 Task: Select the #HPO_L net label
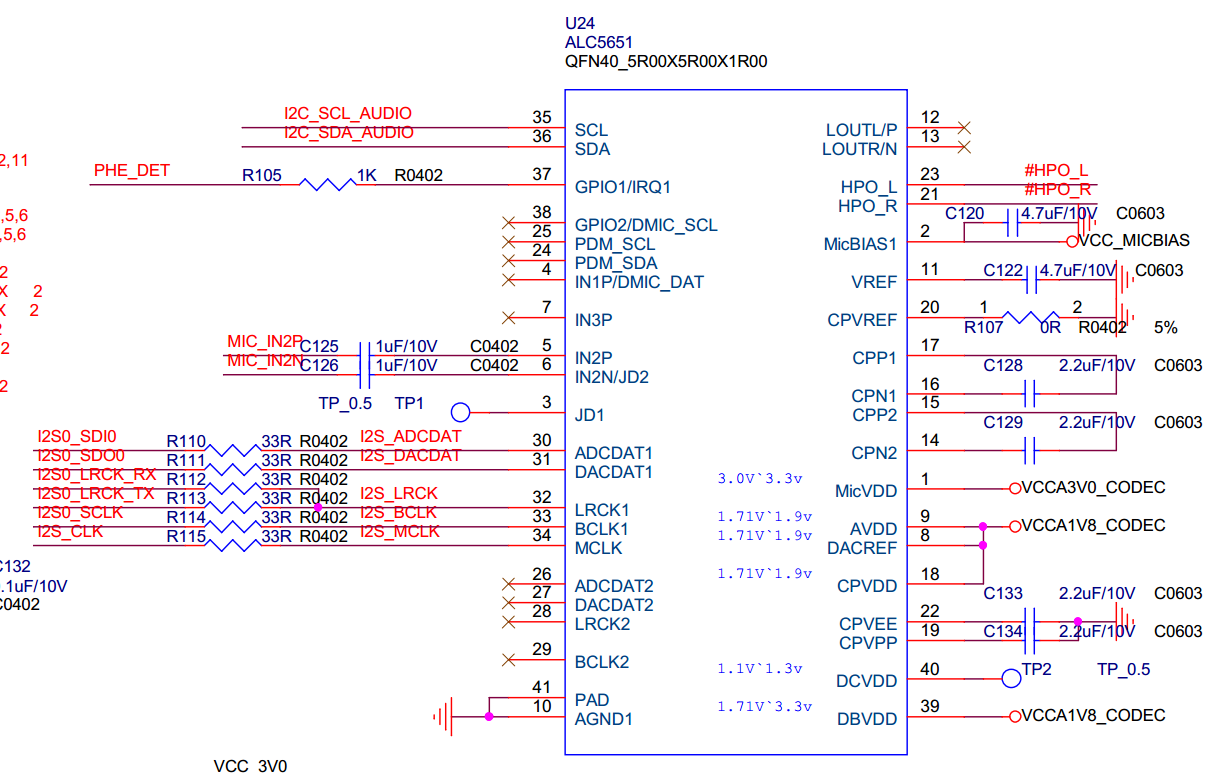point(1056,171)
